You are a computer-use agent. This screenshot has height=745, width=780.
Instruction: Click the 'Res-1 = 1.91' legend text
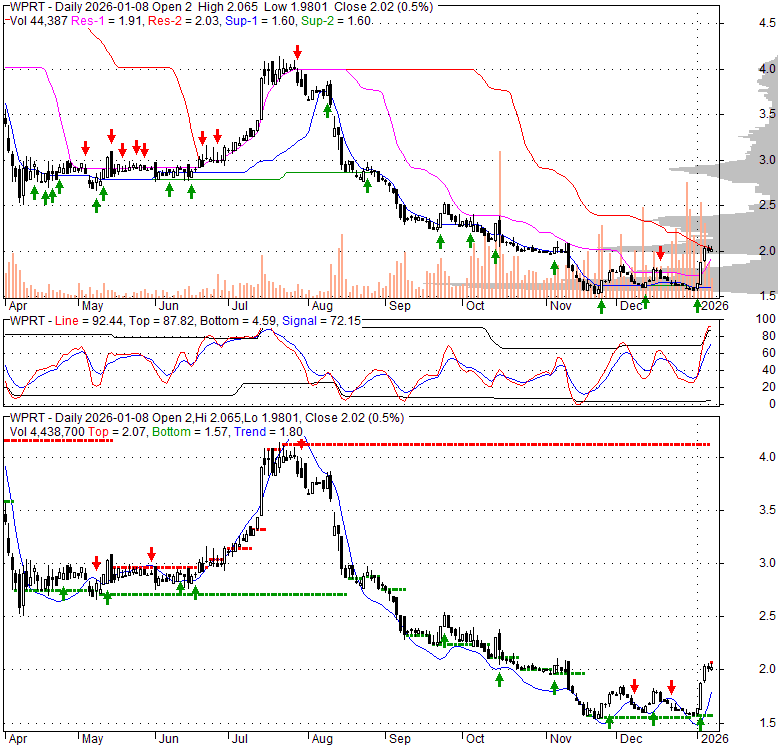point(106,21)
